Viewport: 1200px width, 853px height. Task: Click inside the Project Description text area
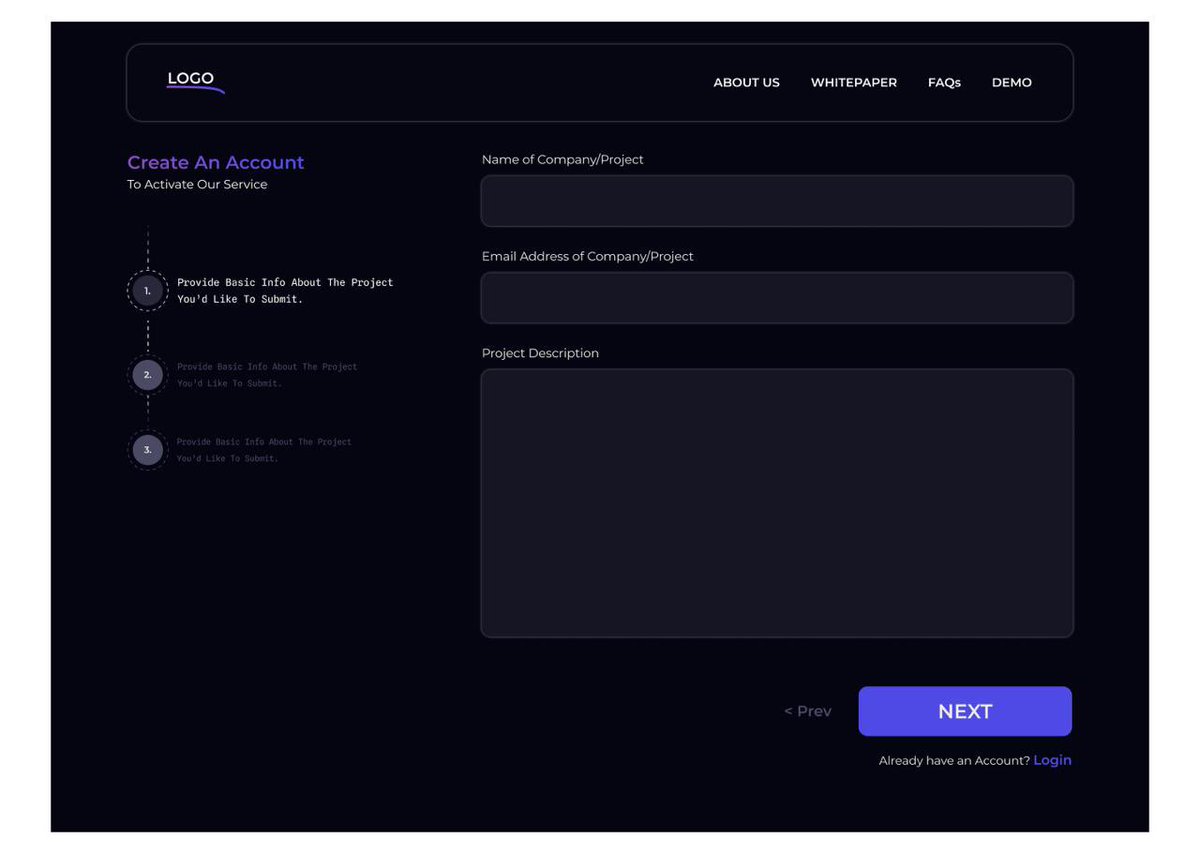point(777,503)
